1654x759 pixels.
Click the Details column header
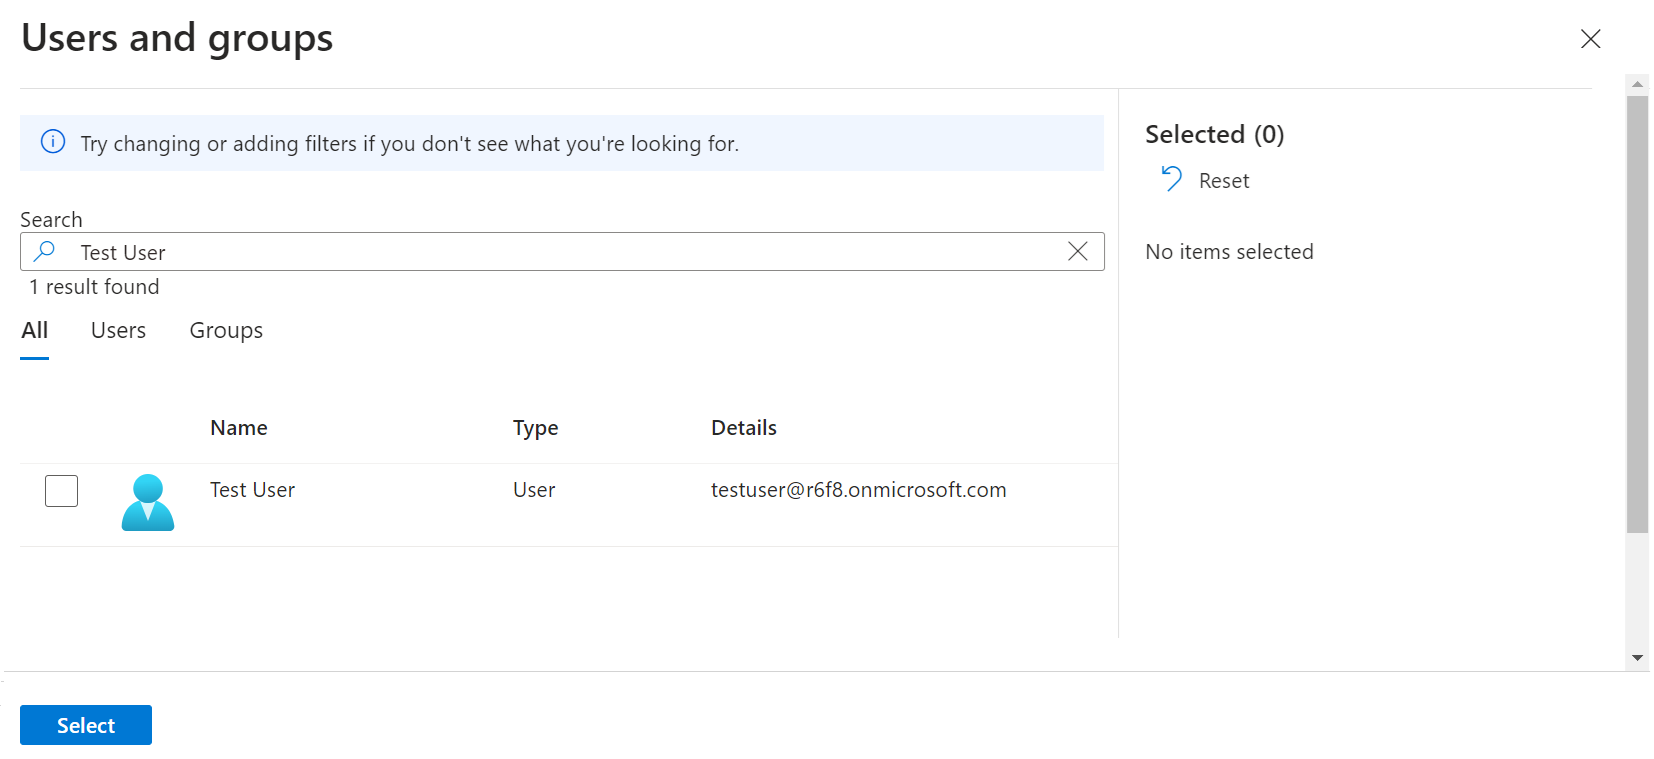[743, 428]
